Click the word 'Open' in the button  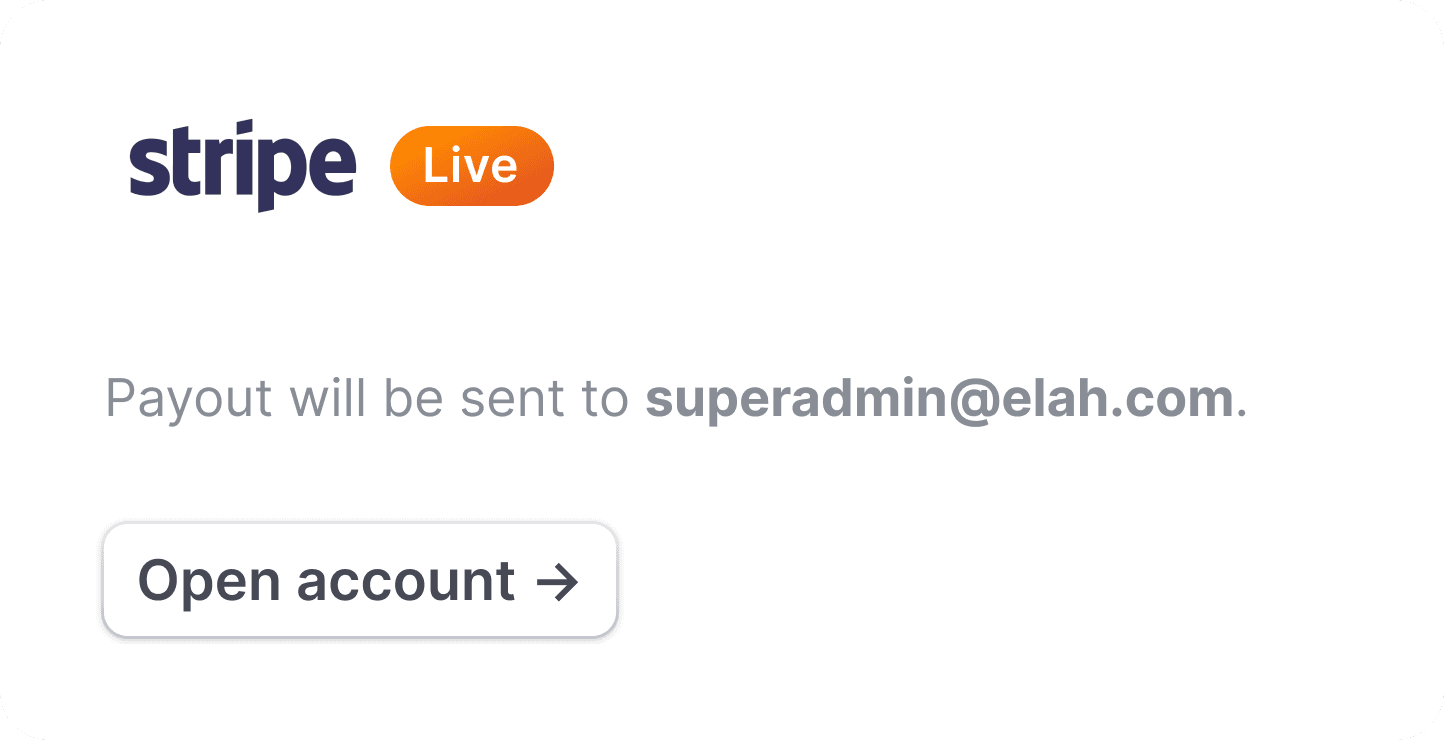pos(210,582)
